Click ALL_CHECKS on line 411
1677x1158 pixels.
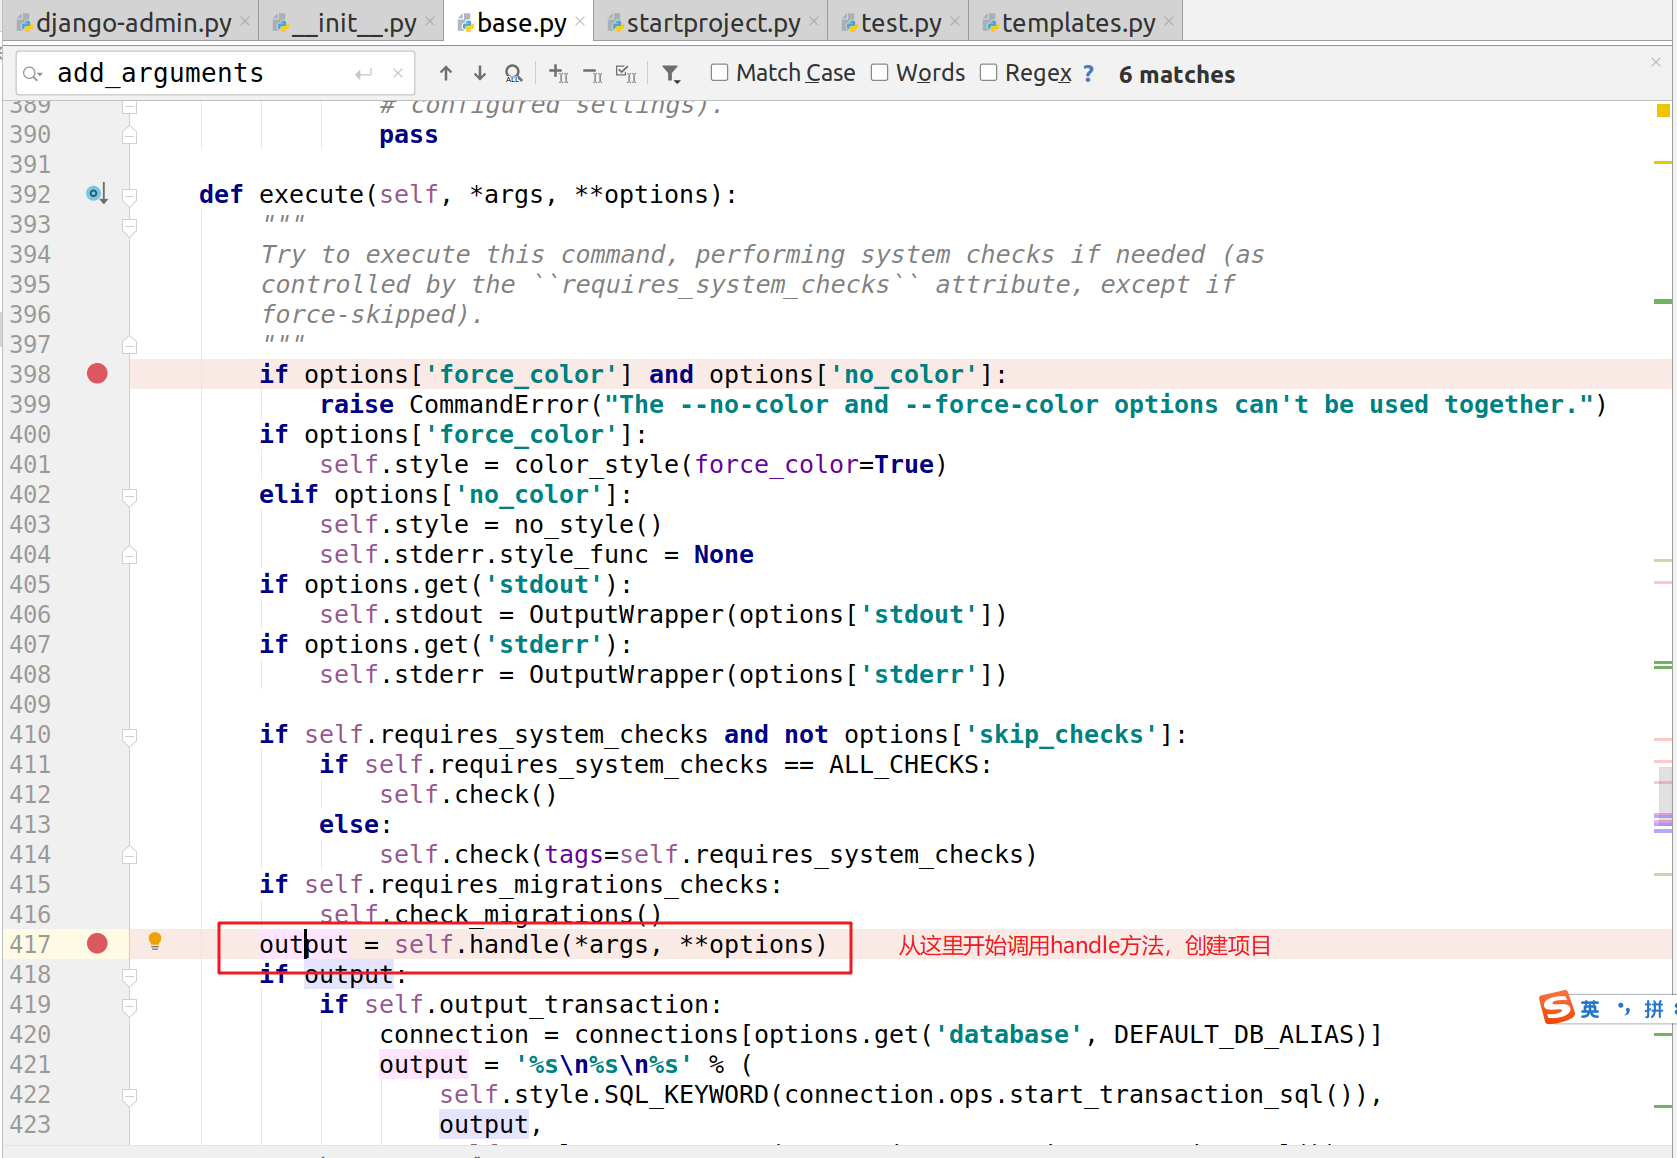[904, 764]
